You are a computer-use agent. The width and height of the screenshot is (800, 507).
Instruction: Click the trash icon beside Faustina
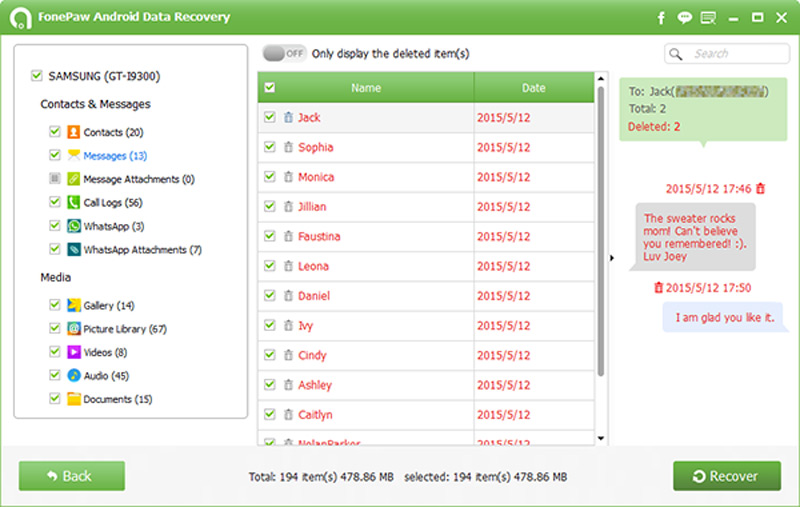[288, 236]
